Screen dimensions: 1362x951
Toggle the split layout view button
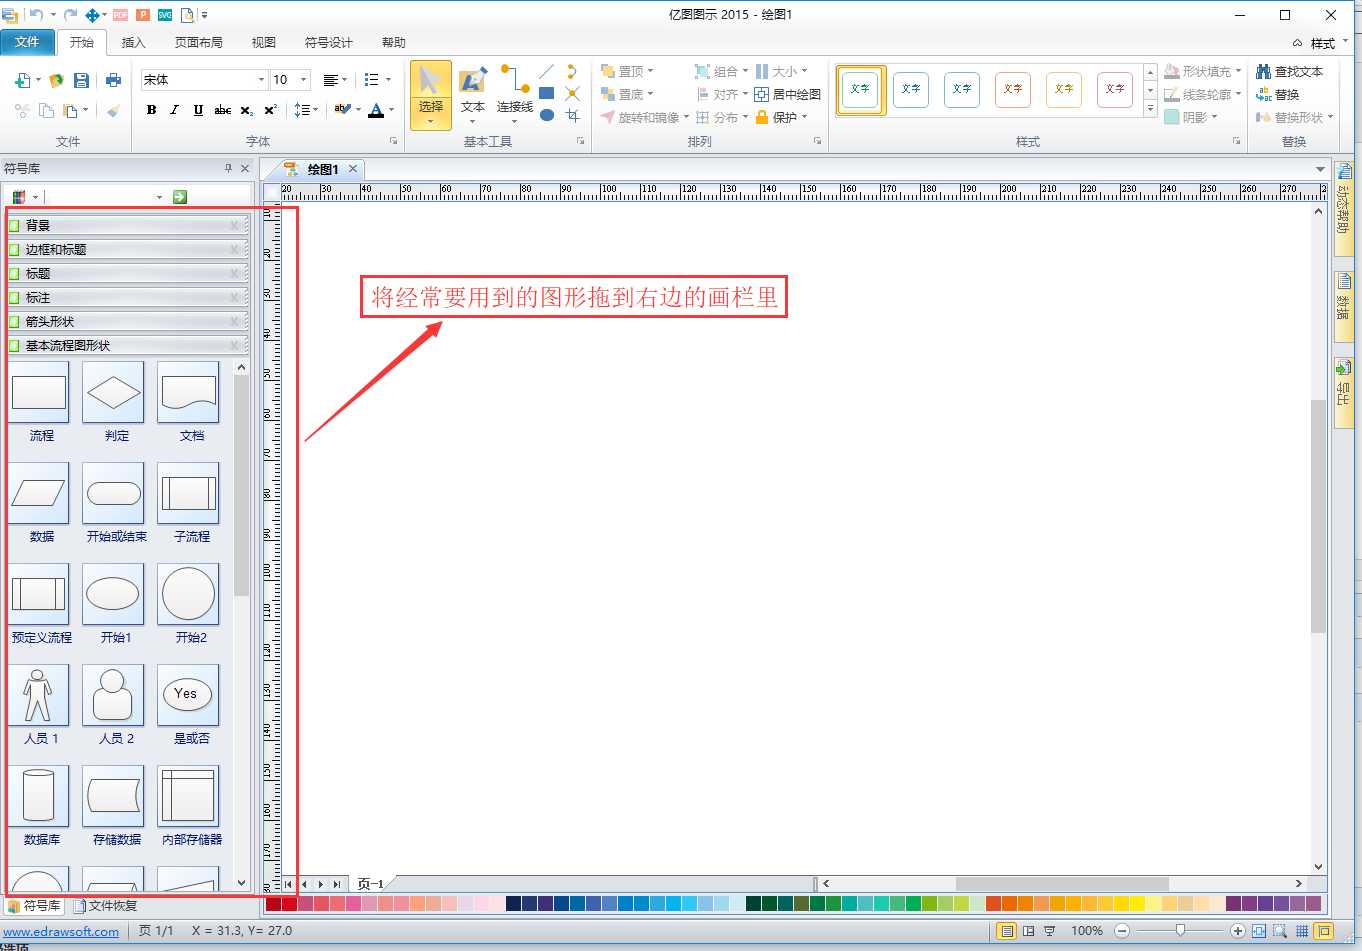click(1028, 931)
